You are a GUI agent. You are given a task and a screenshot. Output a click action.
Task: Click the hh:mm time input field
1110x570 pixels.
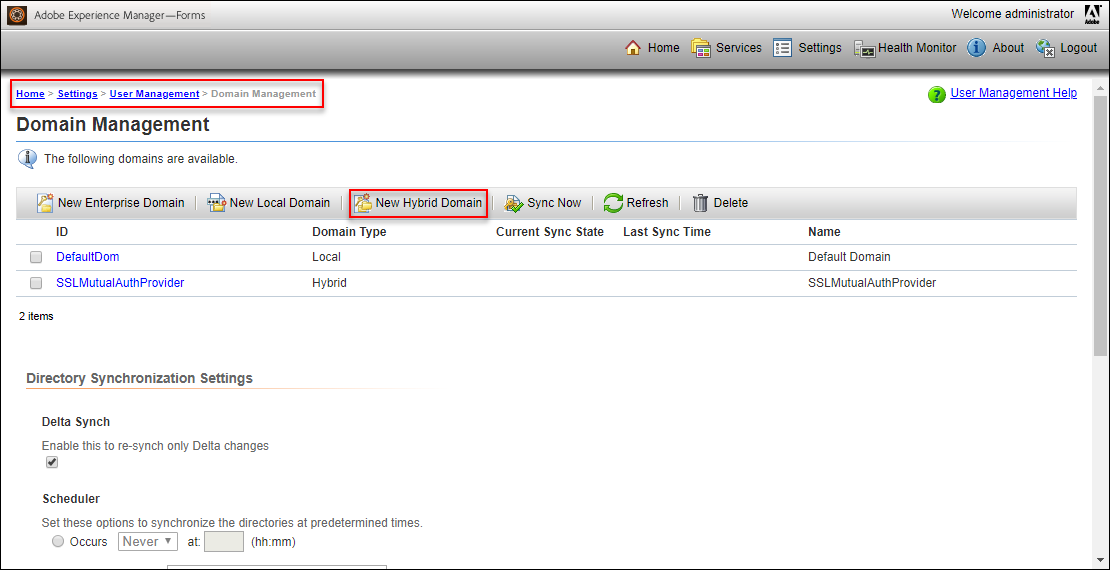[x=224, y=542]
